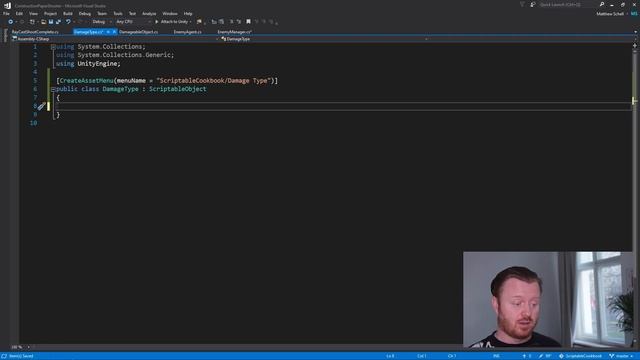
Task: Open the Build menu
Action: (68, 13)
